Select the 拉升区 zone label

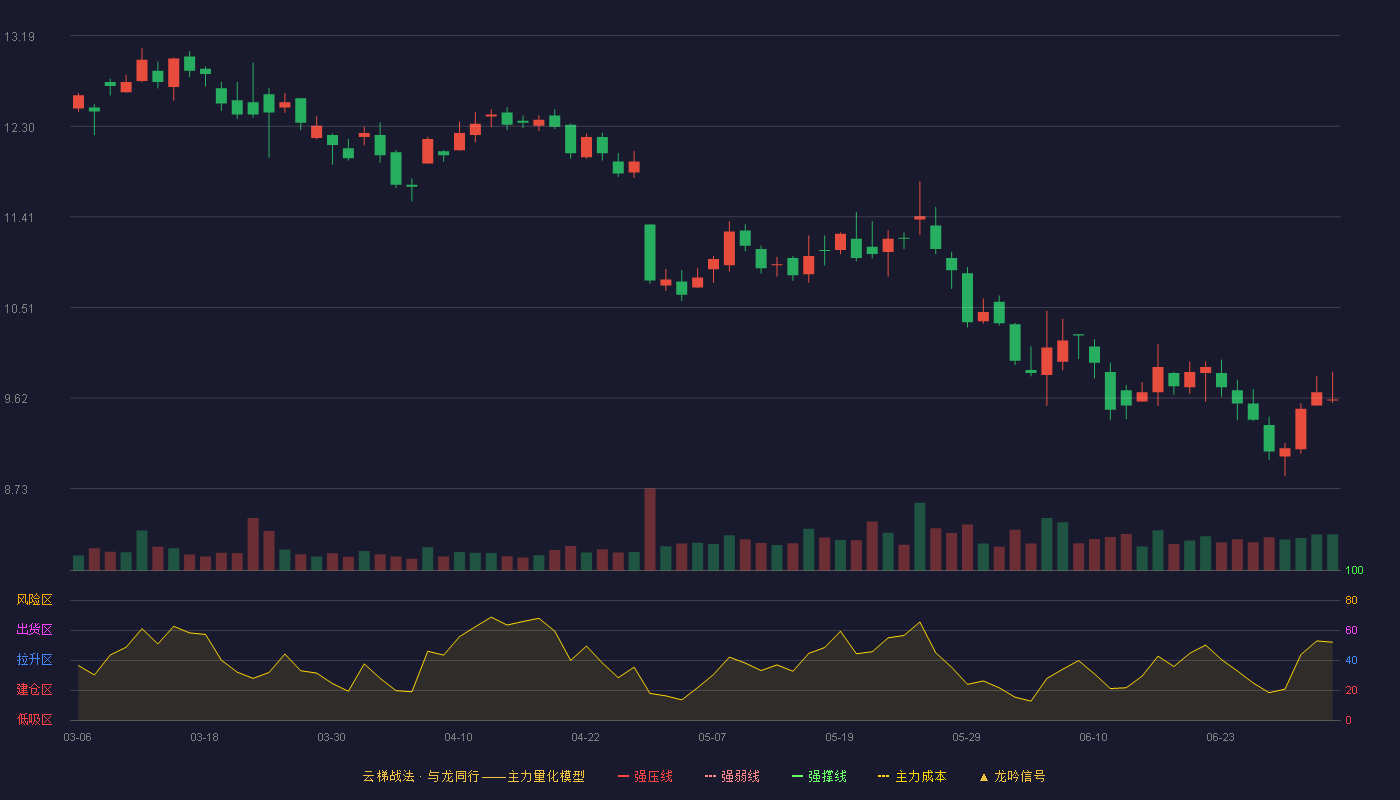[34, 660]
